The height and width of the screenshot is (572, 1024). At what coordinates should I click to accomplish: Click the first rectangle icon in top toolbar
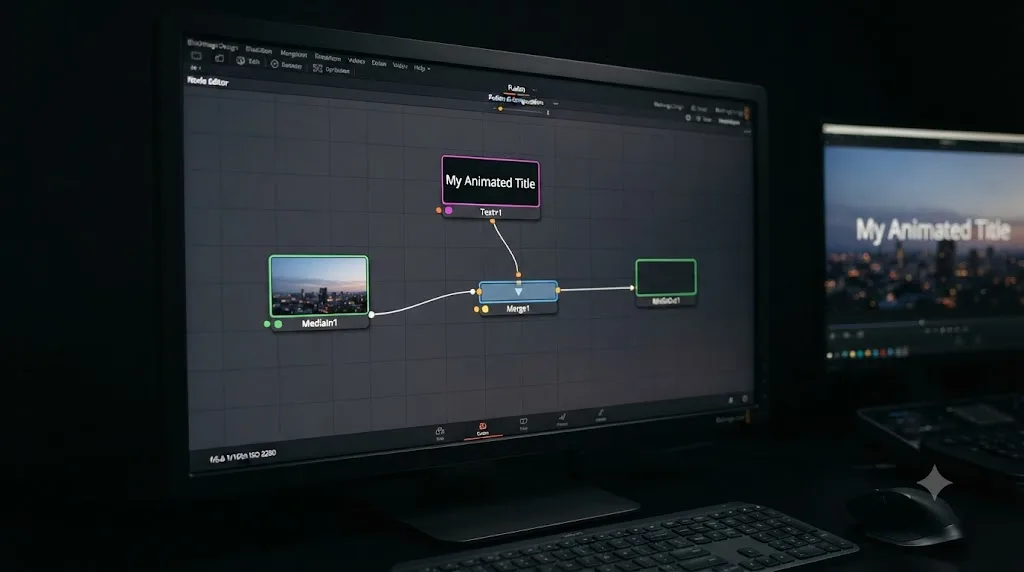(x=196, y=56)
